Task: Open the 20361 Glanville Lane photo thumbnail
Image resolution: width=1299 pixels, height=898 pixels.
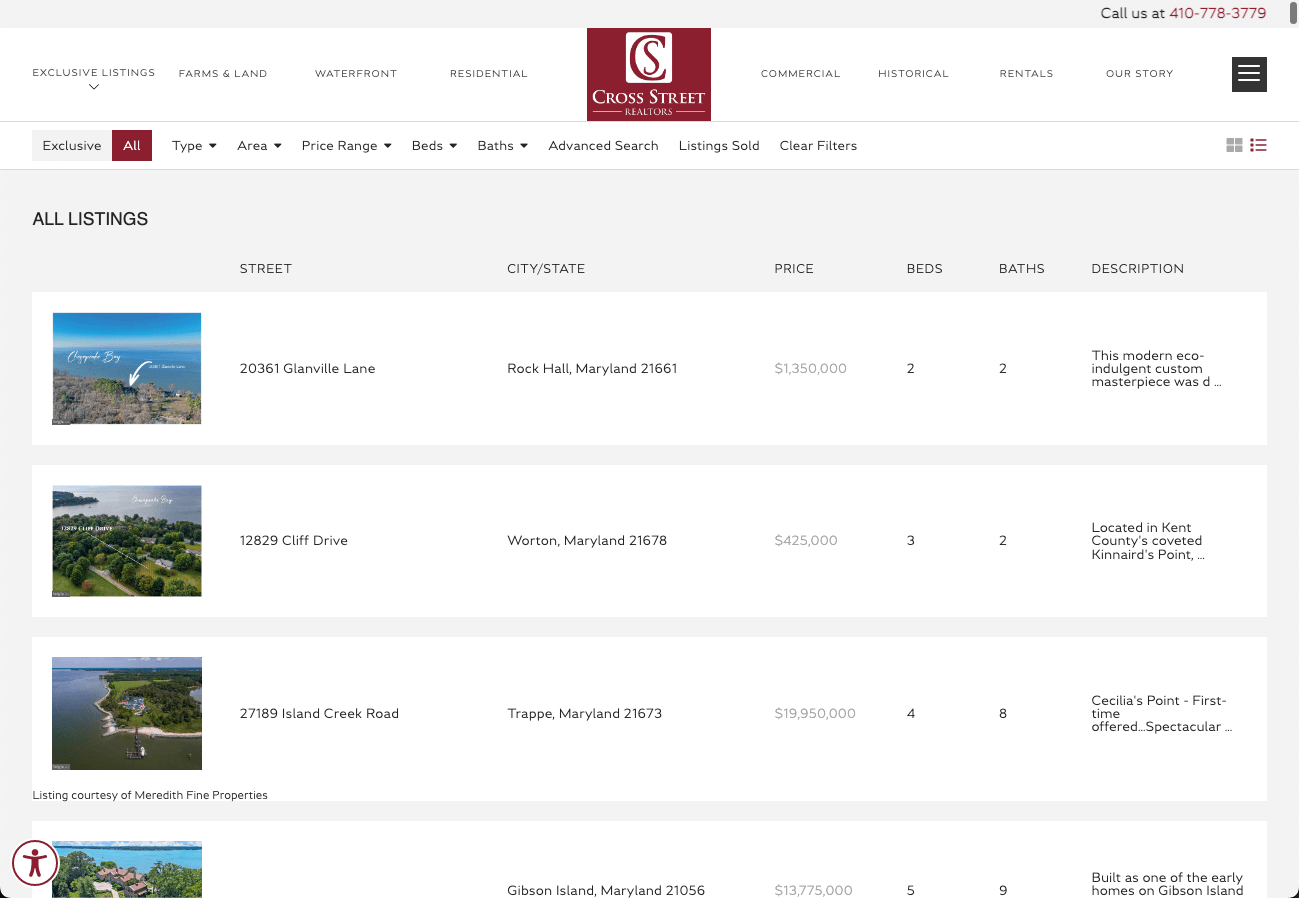Action: [x=127, y=368]
